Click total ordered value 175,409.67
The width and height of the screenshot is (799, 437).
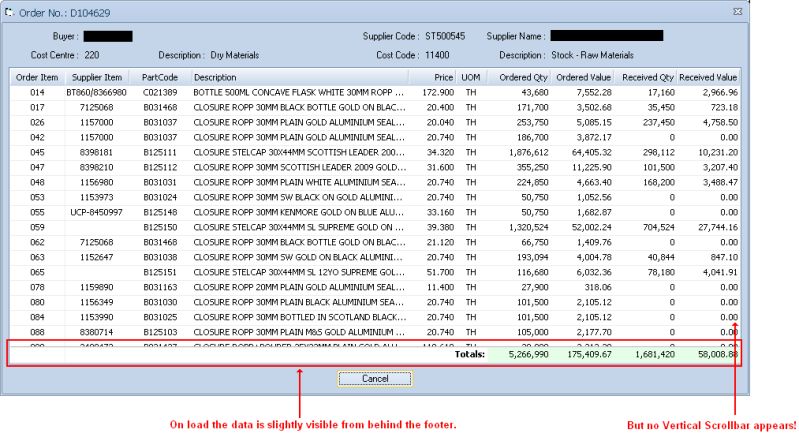(589, 354)
